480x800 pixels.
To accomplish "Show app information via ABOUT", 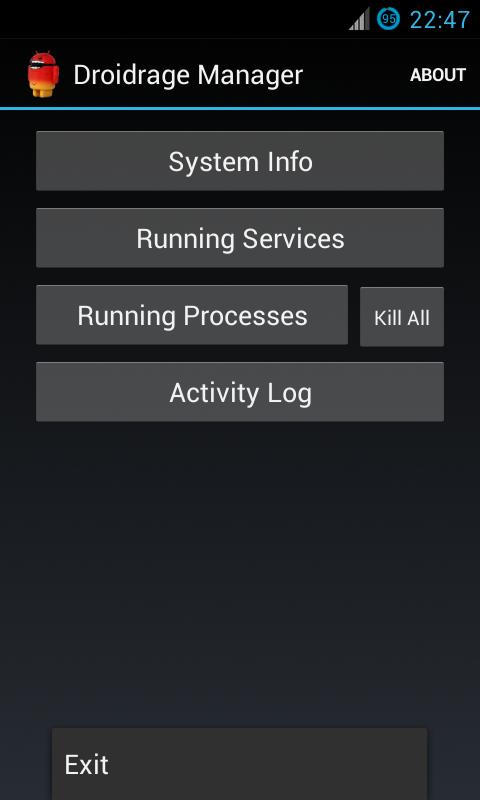I will click(x=438, y=75).
